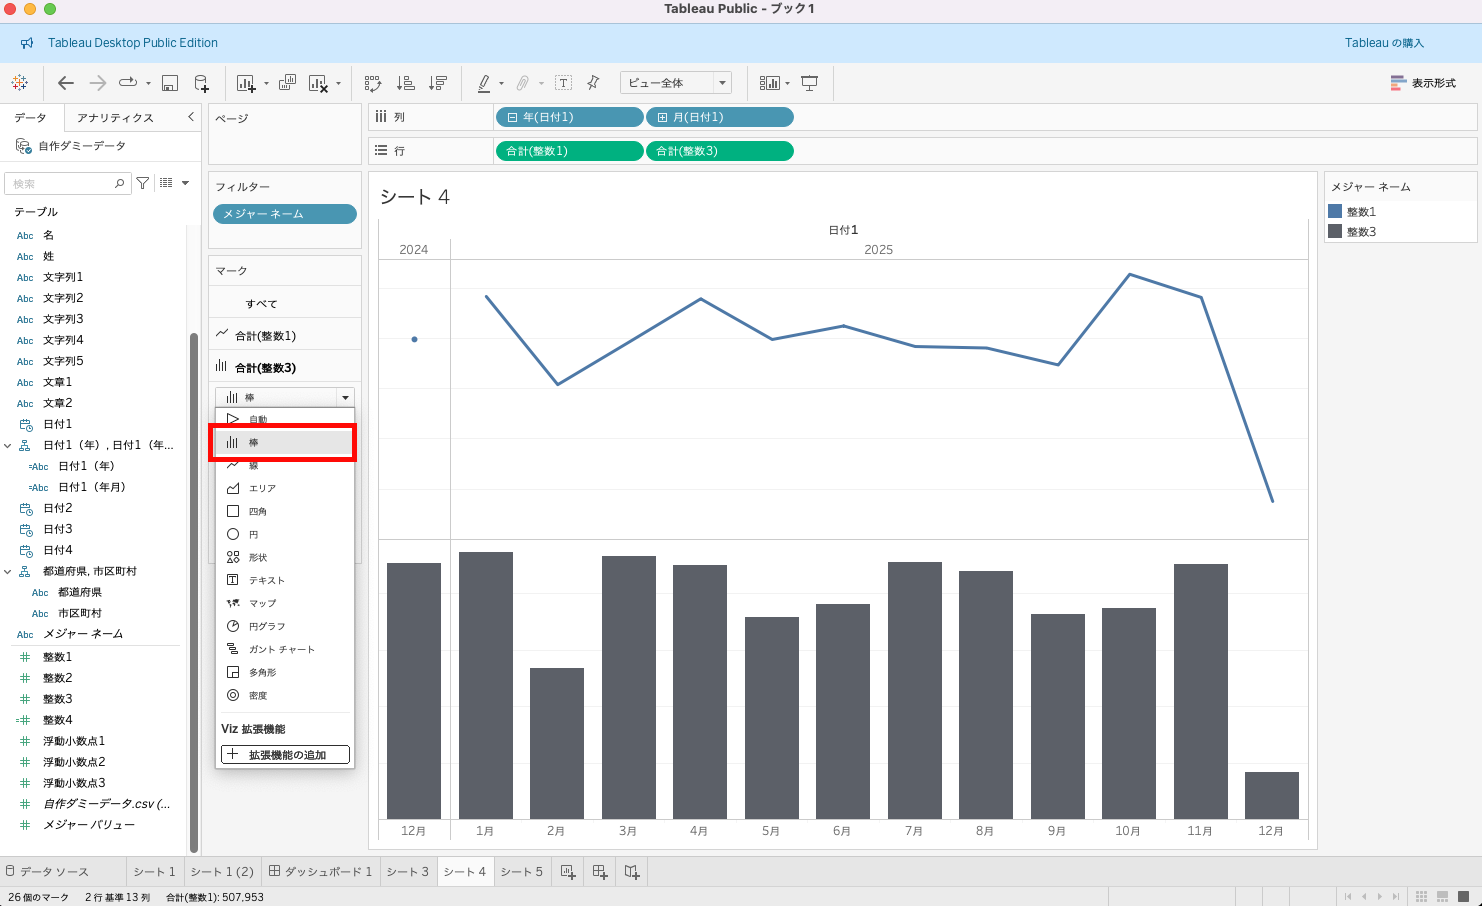Click the duplicate sheet toolbar icon
This screenshot has width=1482, height=906.
tap(287, 83)
